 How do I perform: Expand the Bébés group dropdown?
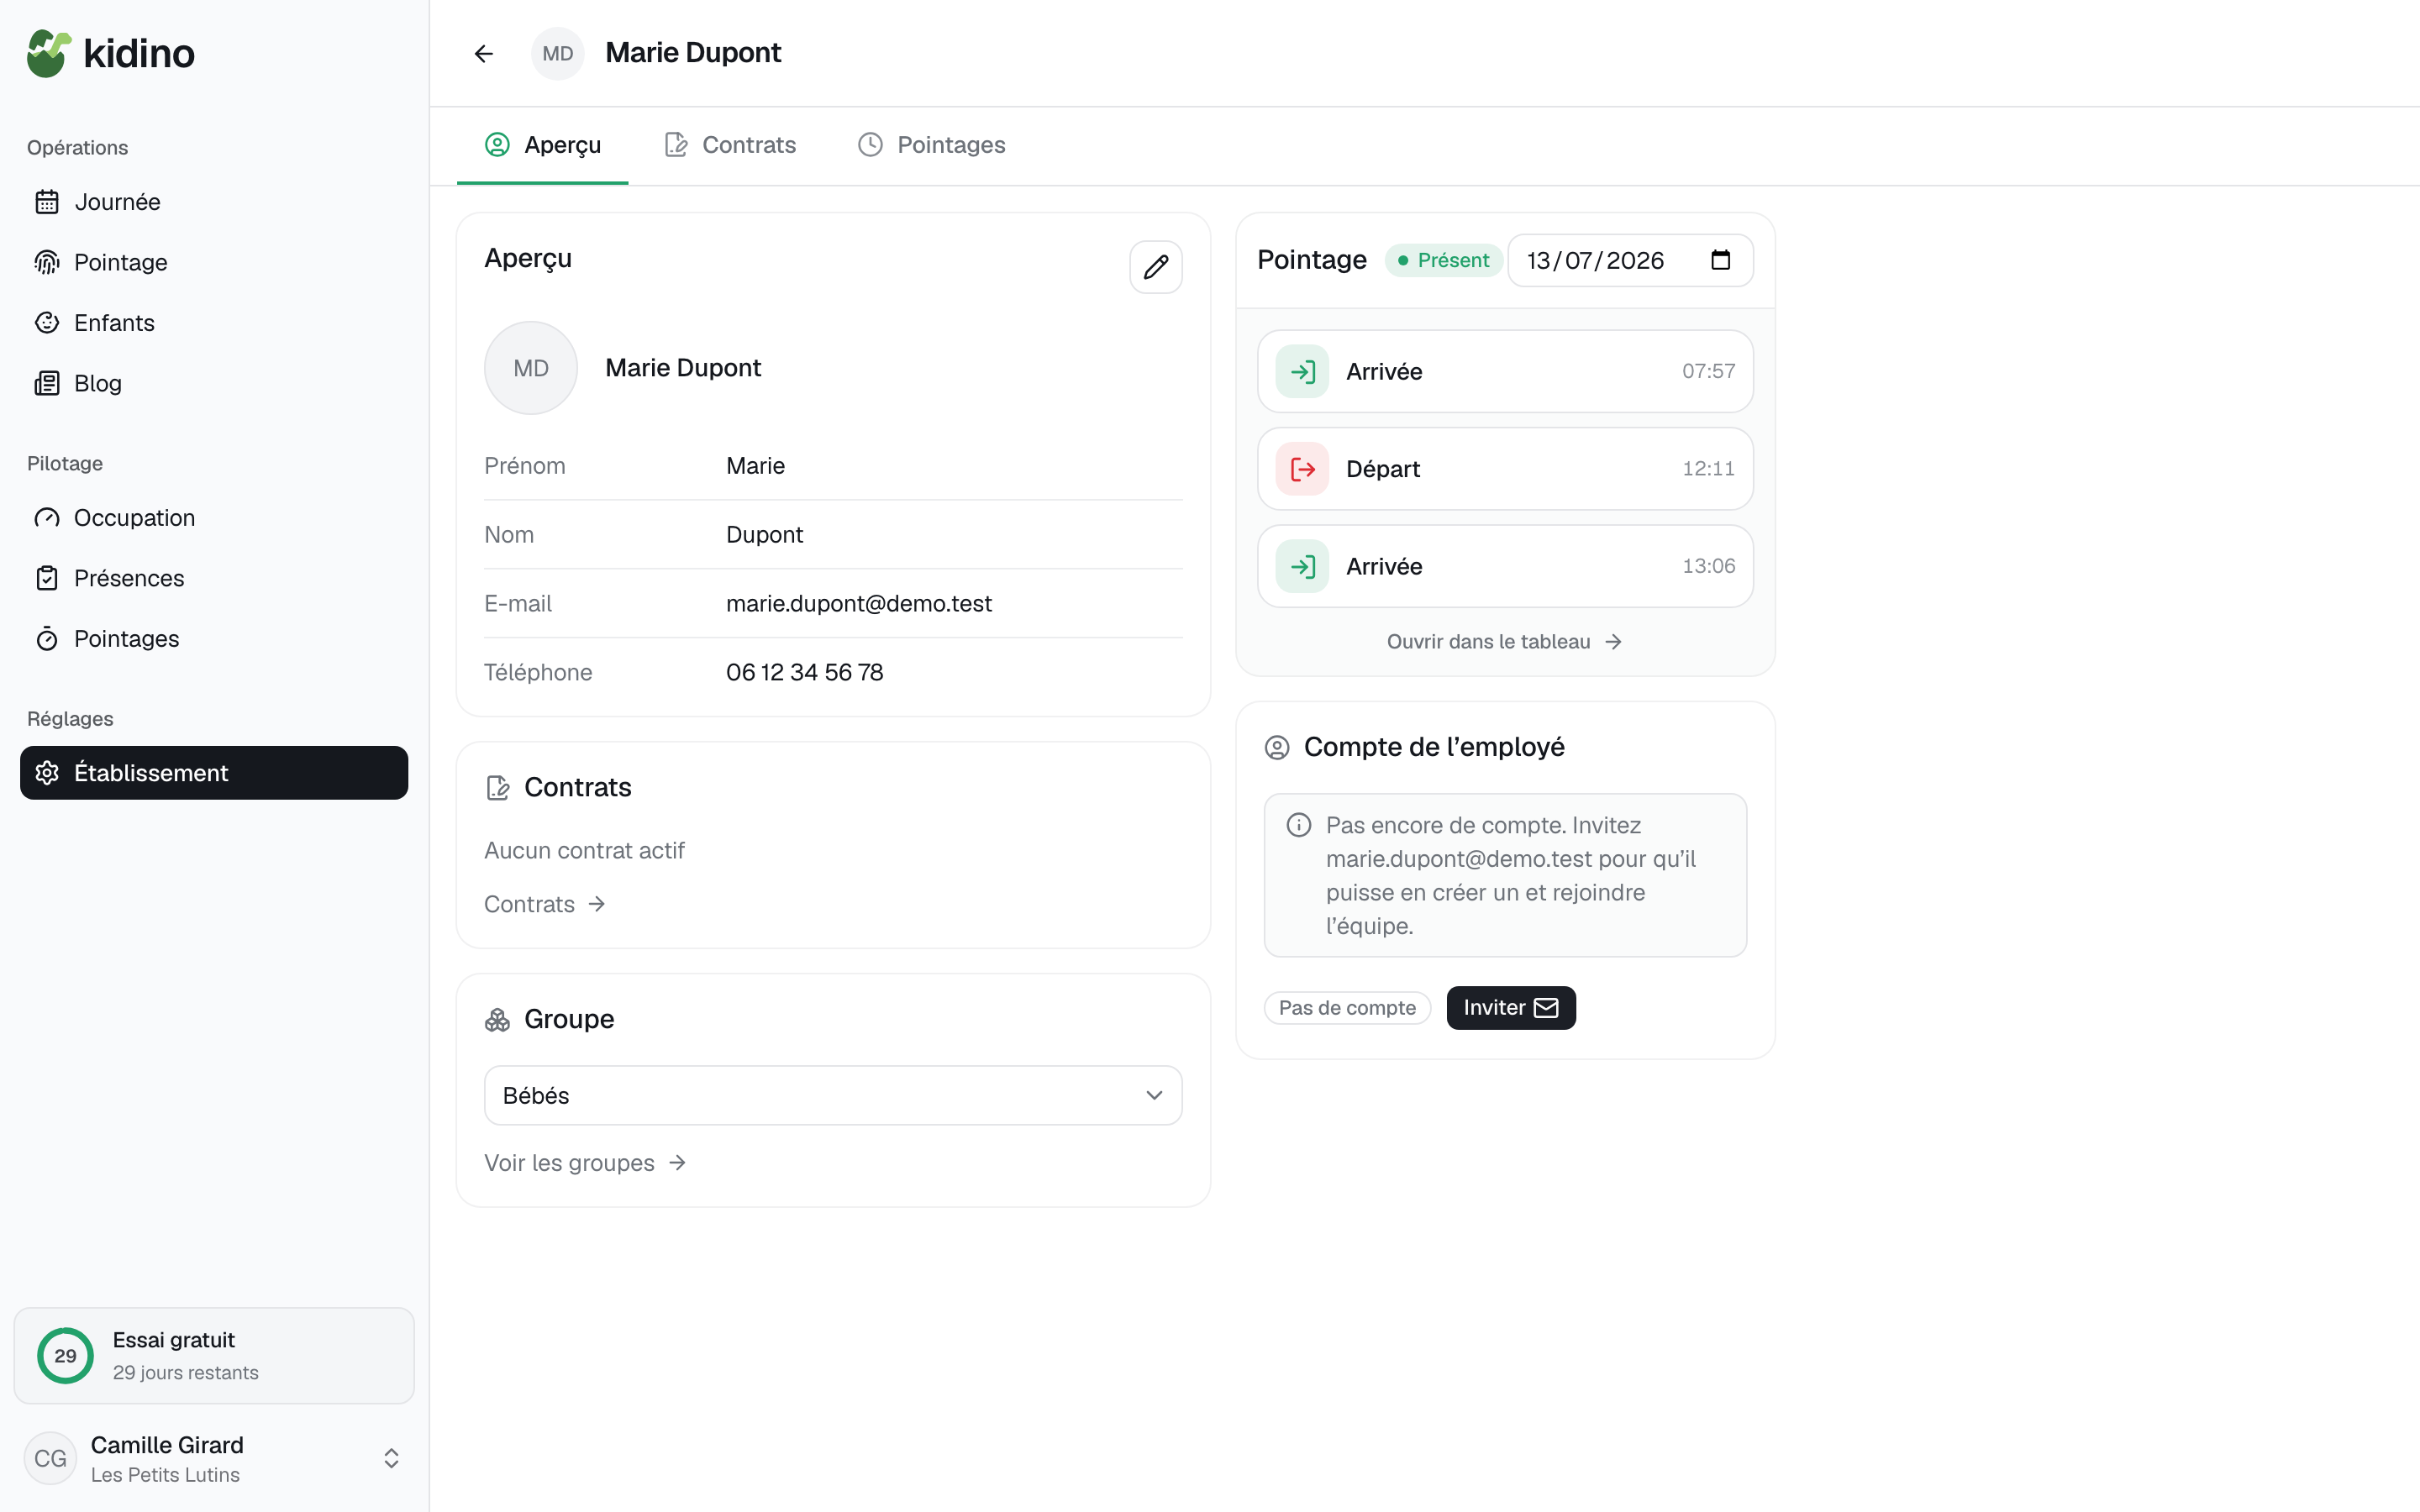point(833,1095)
